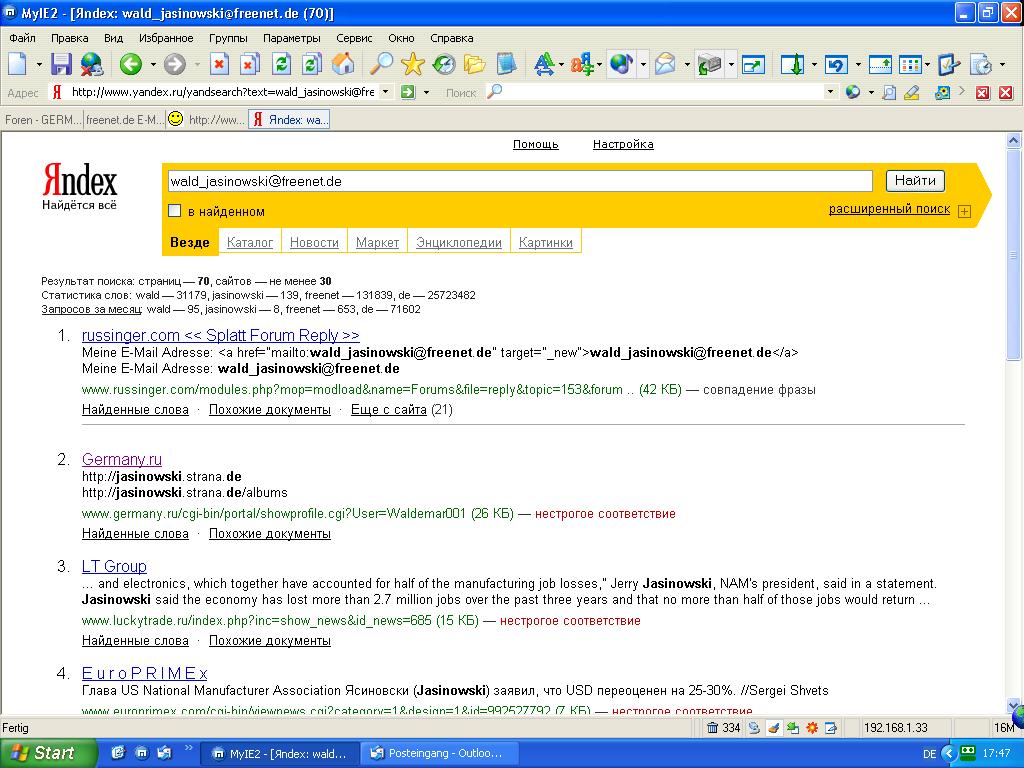Open the Windows Start menu

48,753
